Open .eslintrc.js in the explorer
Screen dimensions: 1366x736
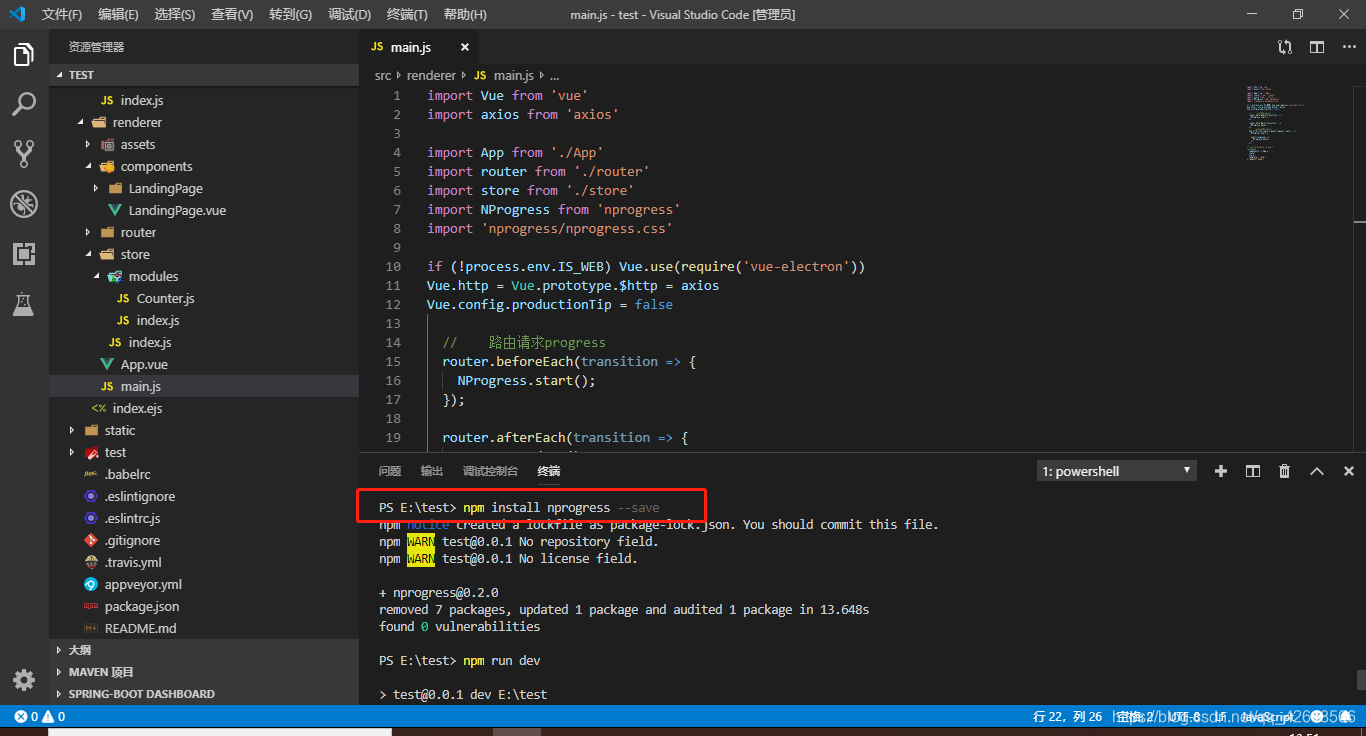click(x=203, y=518)
